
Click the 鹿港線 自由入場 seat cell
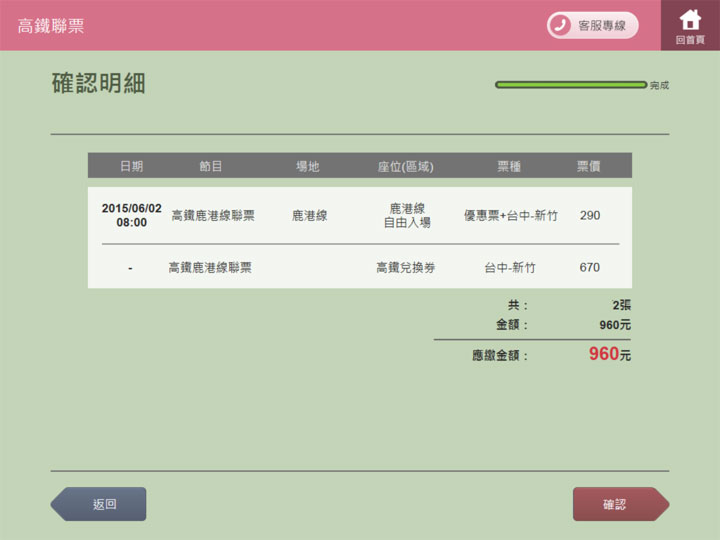(x=407, y=215)
